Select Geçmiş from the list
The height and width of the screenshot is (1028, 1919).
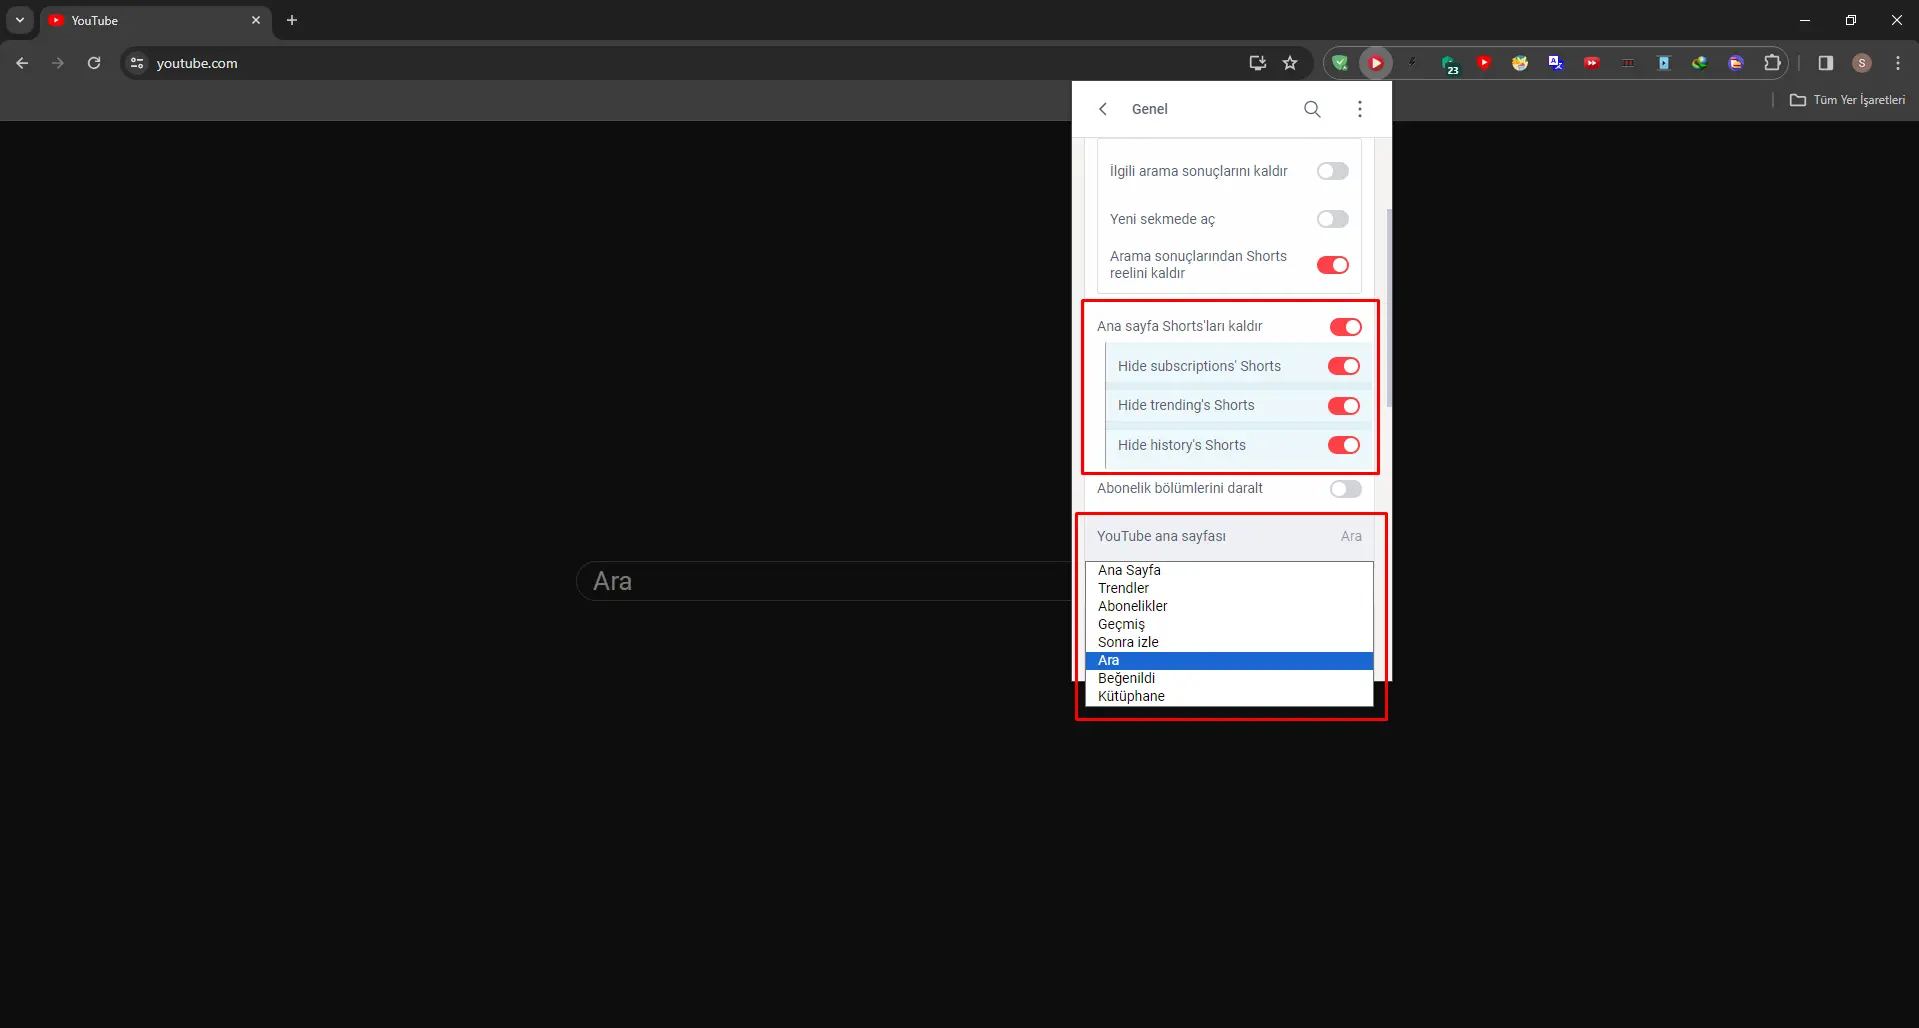tap(1229, 624)
